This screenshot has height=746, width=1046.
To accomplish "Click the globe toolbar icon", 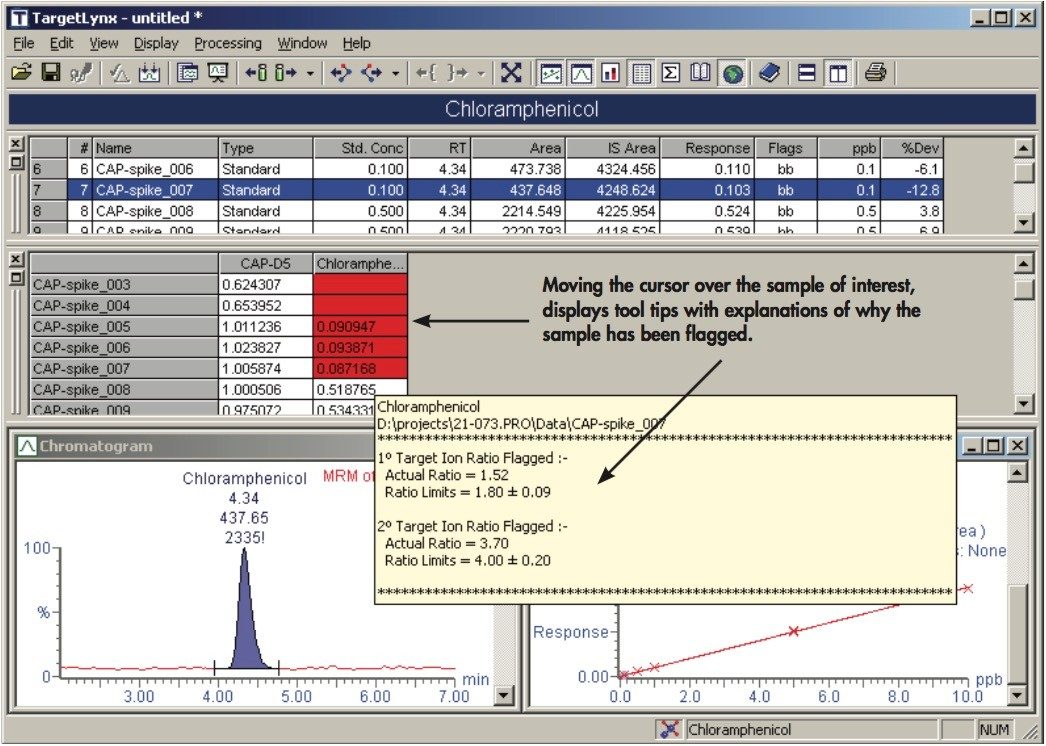I will click(x=732, y=72).
